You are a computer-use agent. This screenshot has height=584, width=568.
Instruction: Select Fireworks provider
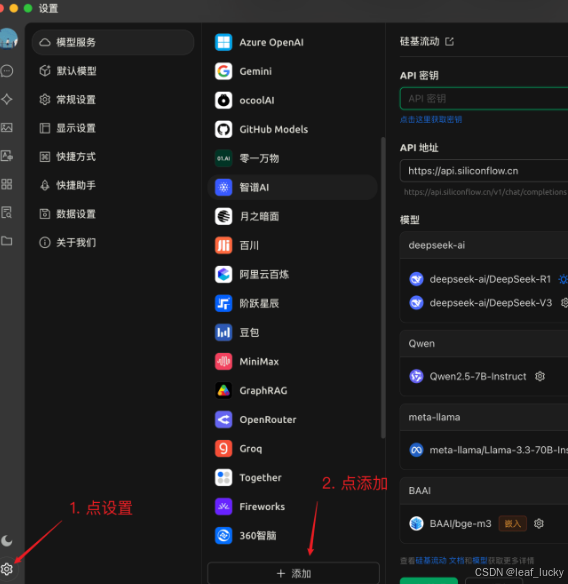[292, 507]
